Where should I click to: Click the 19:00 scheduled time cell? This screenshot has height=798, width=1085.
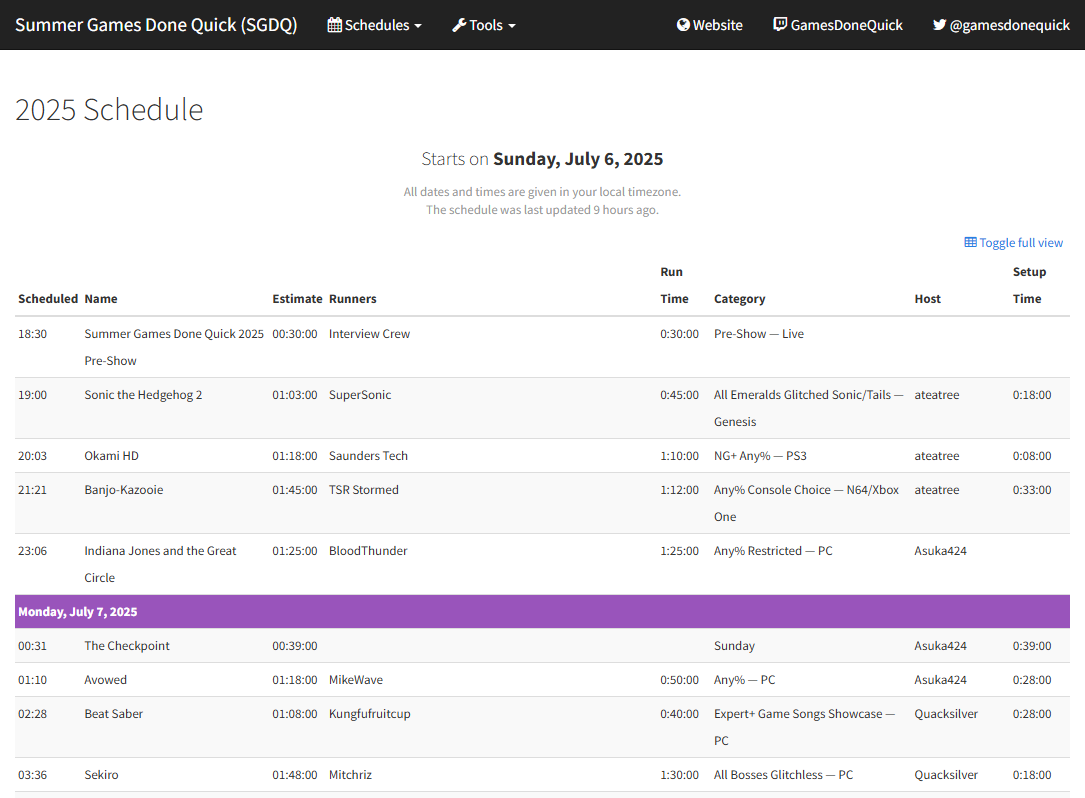point(33,395)
